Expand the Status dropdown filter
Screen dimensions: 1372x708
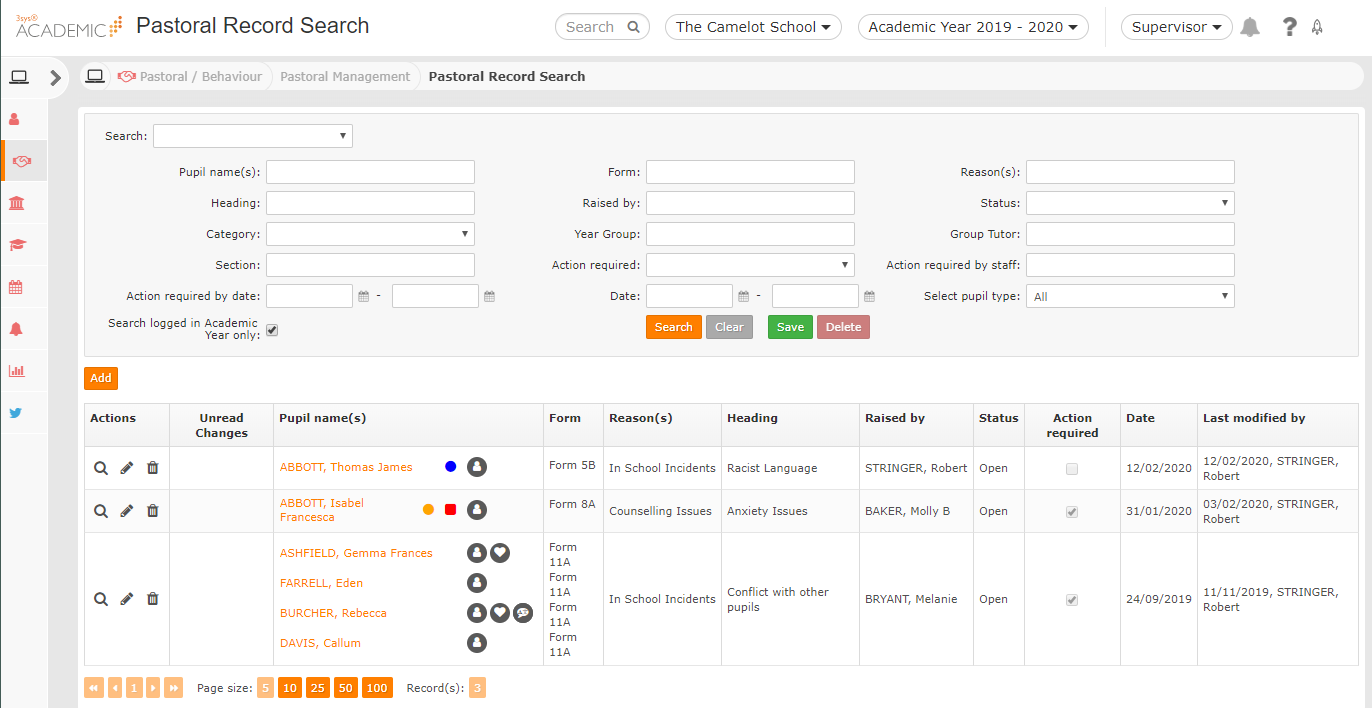coord(1130,203)
